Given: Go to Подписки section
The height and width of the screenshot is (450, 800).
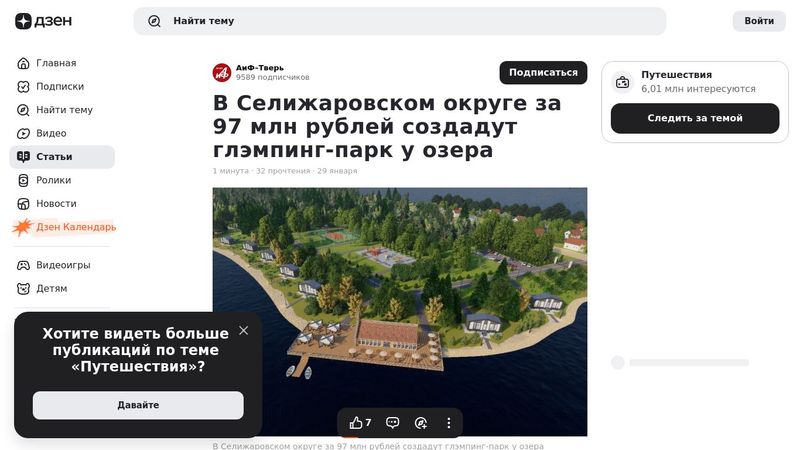Looking at the screenshot, I should point(60,86).
